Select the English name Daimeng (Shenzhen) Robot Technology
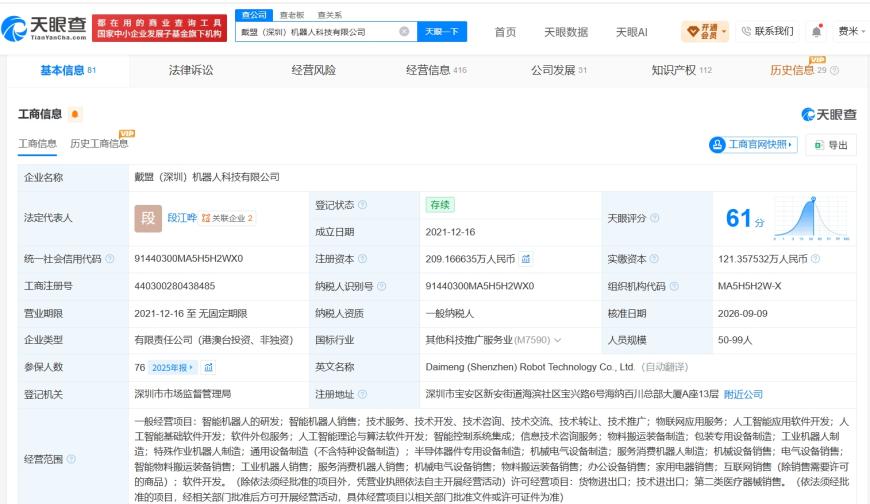 point(530,367)
